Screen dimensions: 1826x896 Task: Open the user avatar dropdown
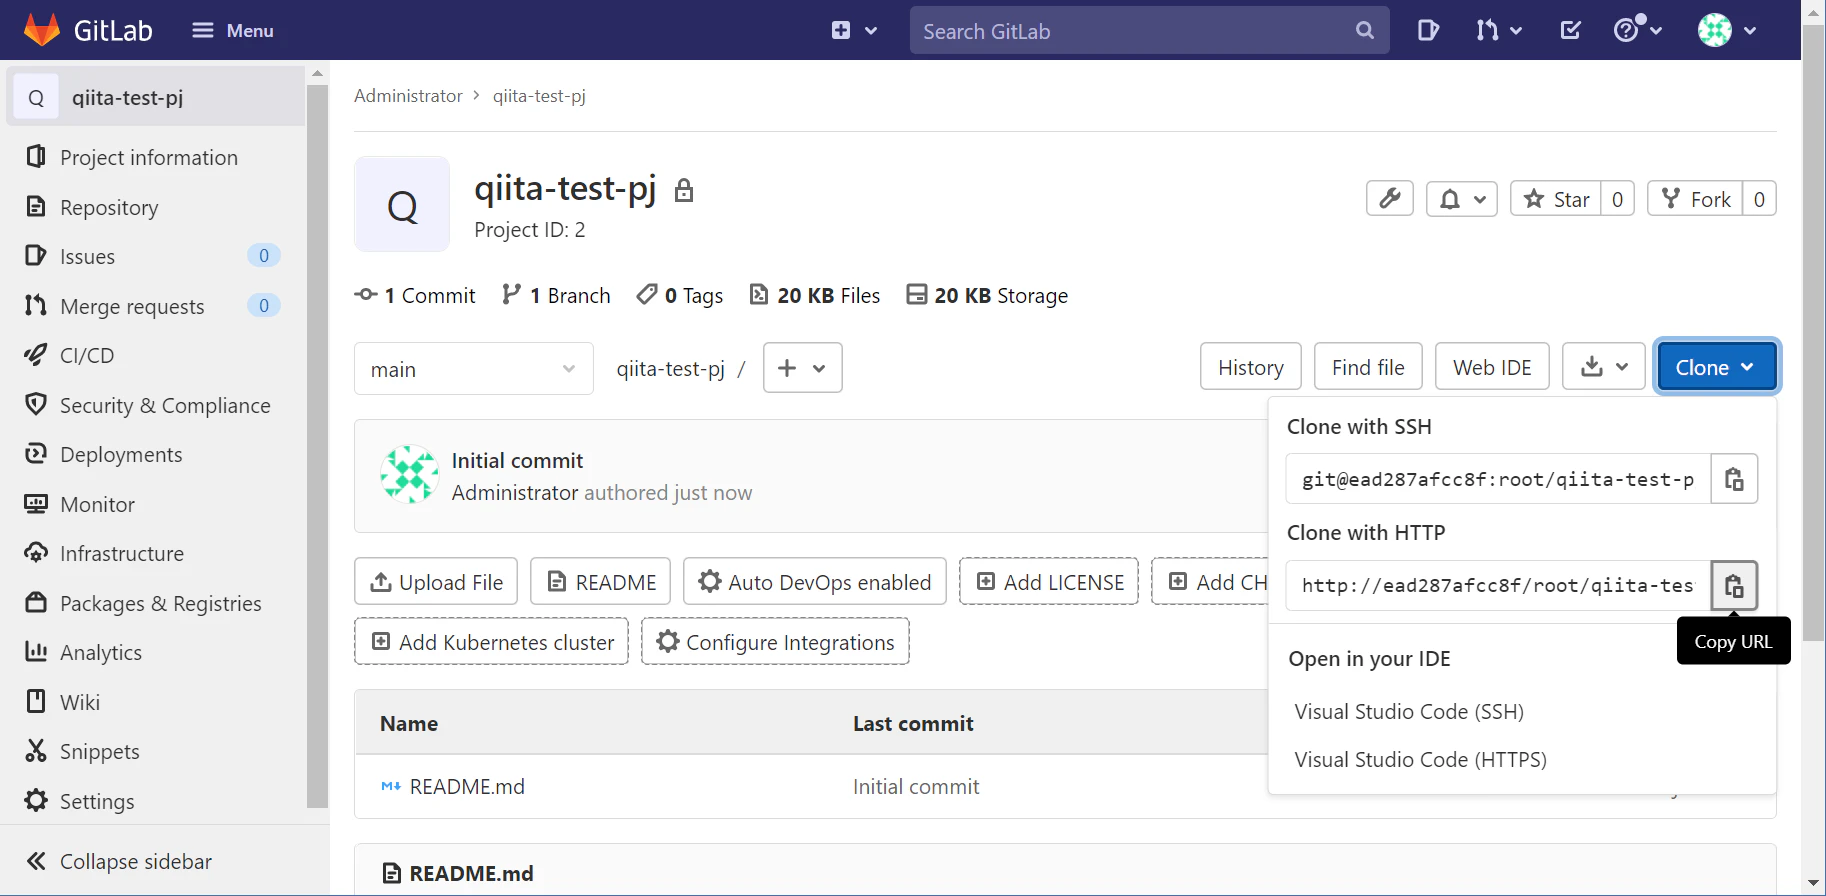pos(1728,30)
